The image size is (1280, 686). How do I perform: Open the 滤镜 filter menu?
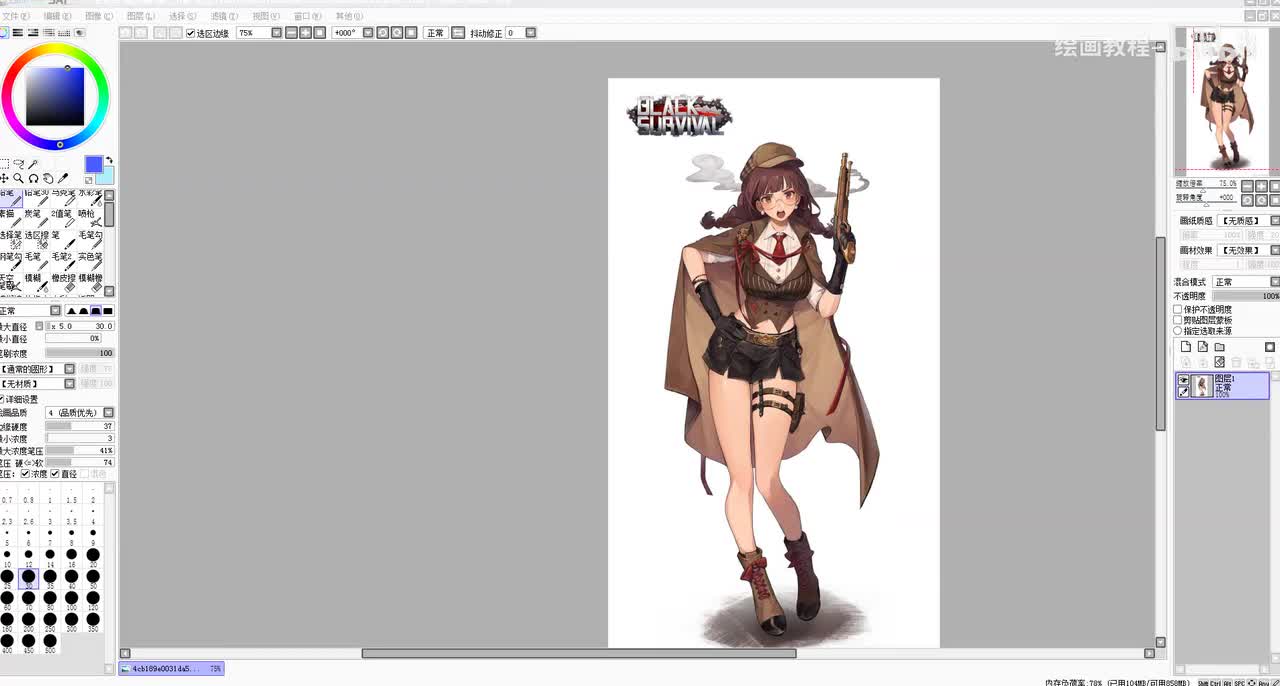point(225,17)
